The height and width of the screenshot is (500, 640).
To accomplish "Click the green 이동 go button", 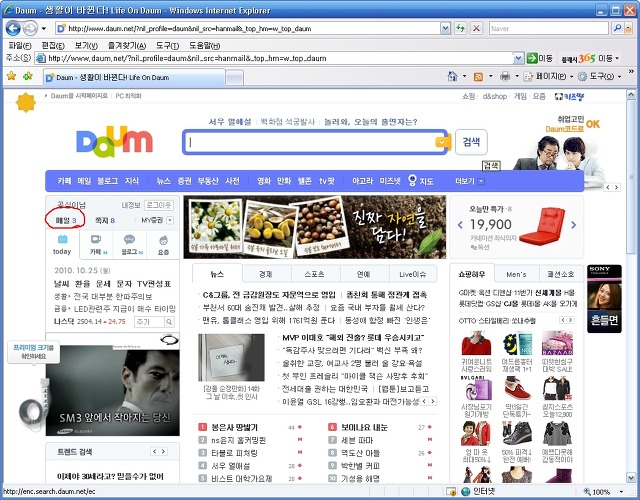I will coord(540,58).
